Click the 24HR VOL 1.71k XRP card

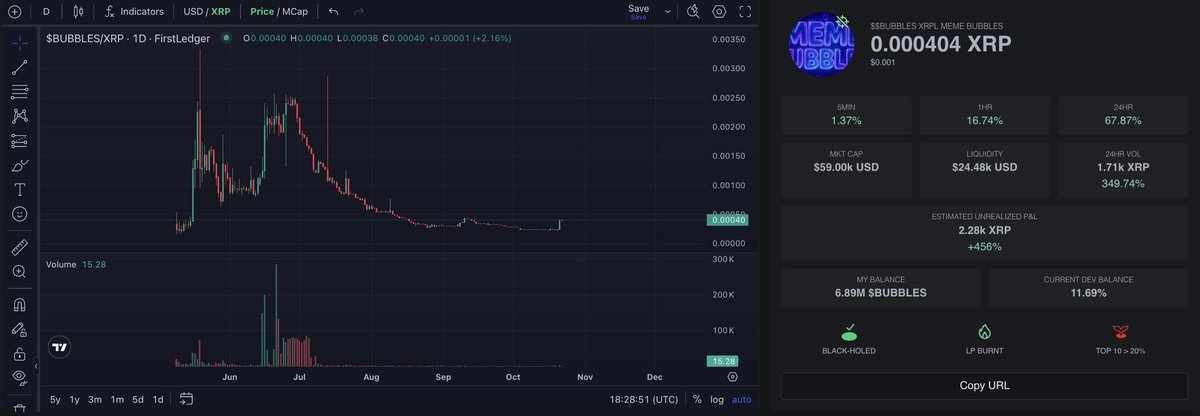[1124, 170]
